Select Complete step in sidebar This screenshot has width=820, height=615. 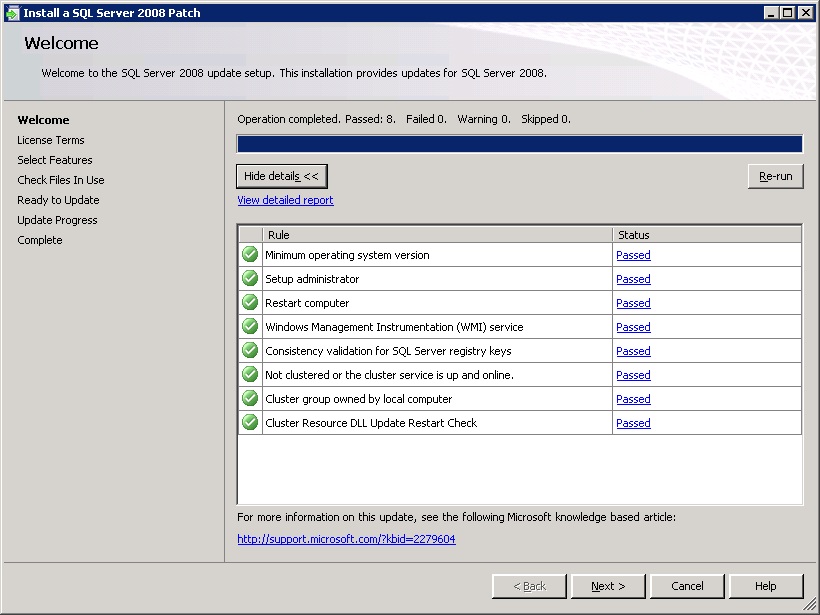pos(40,240)
